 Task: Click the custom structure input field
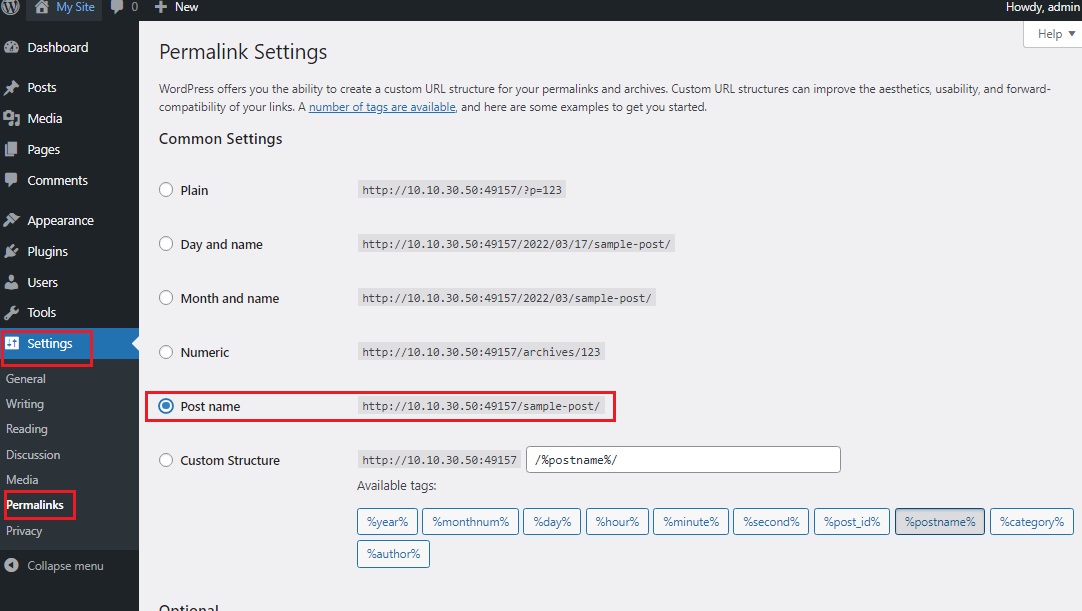coord(683,460)
